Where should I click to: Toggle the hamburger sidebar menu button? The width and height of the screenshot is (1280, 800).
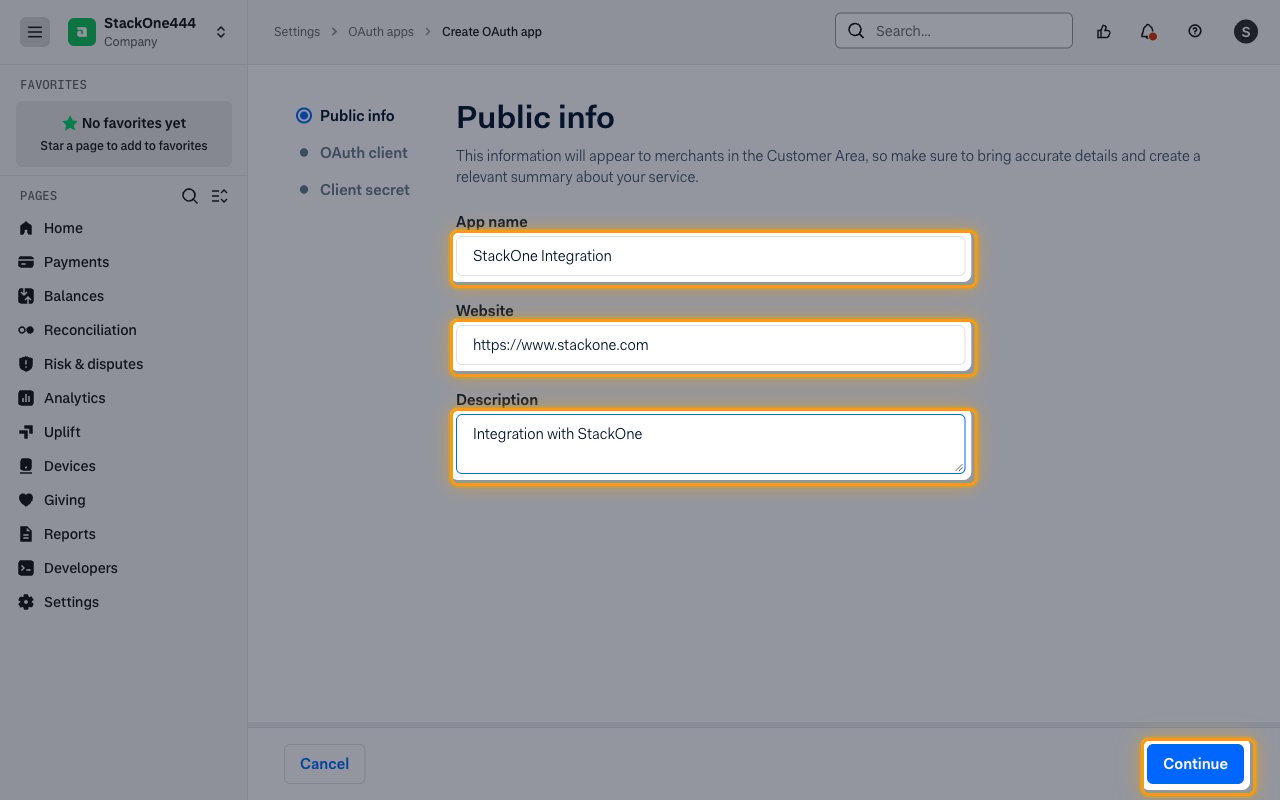tap(35, 32)
